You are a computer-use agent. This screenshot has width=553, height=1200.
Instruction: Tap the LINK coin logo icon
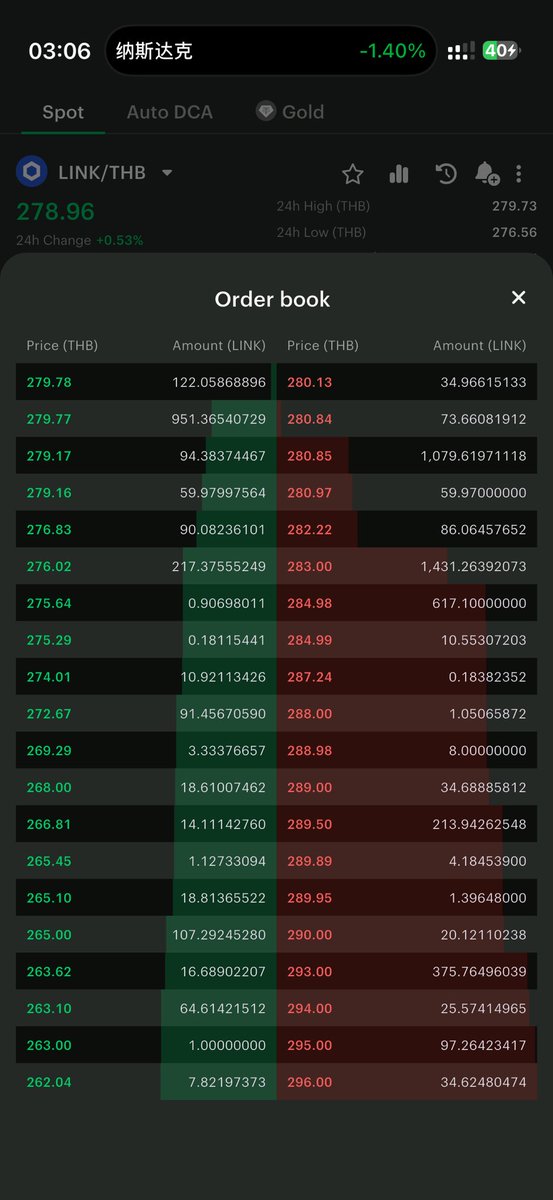coord(32,172)
